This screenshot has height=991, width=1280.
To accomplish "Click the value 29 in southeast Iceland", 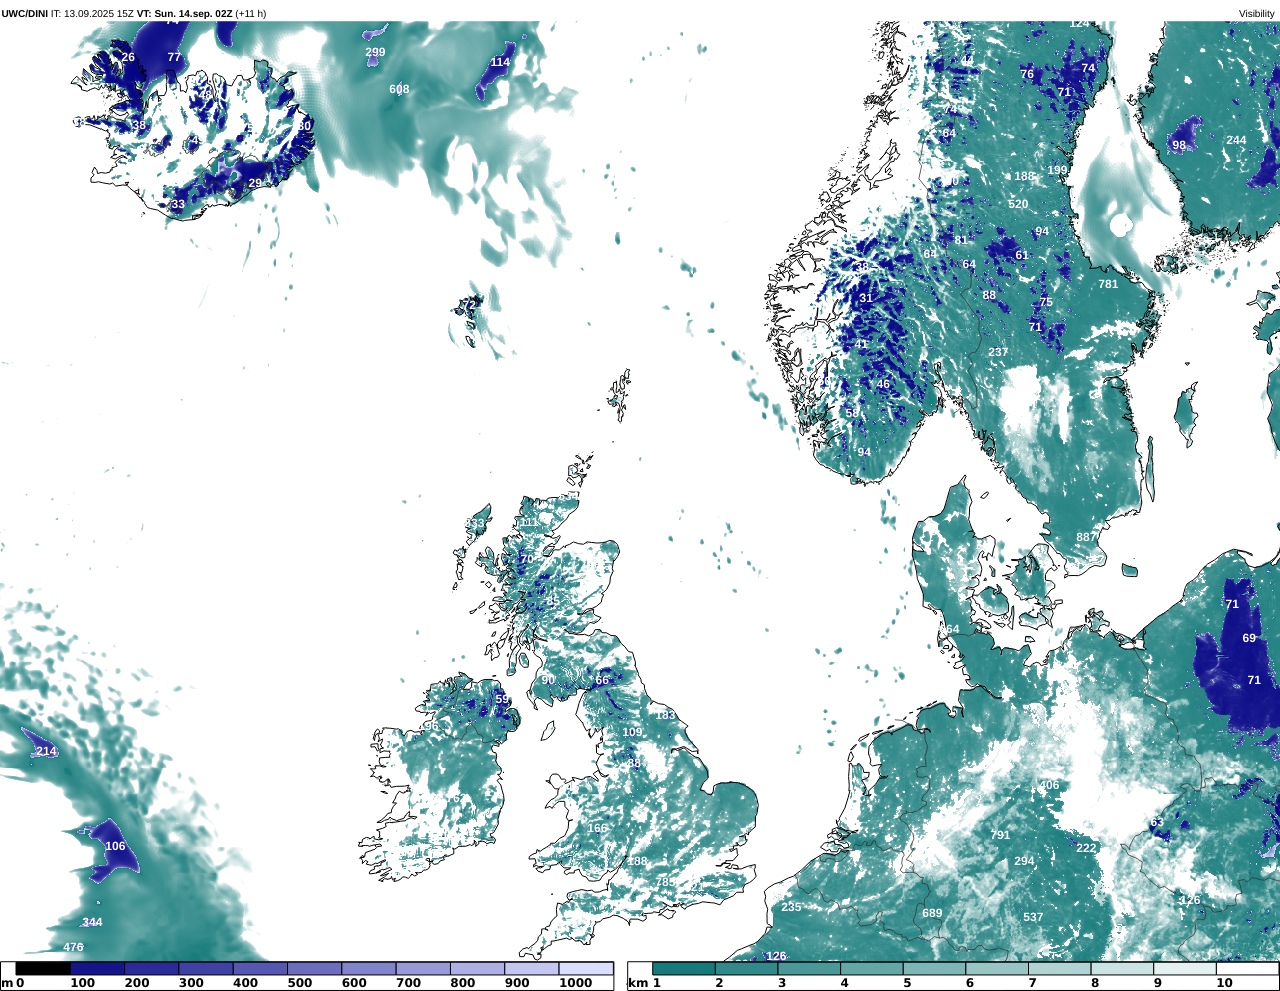I will (255, 184).
